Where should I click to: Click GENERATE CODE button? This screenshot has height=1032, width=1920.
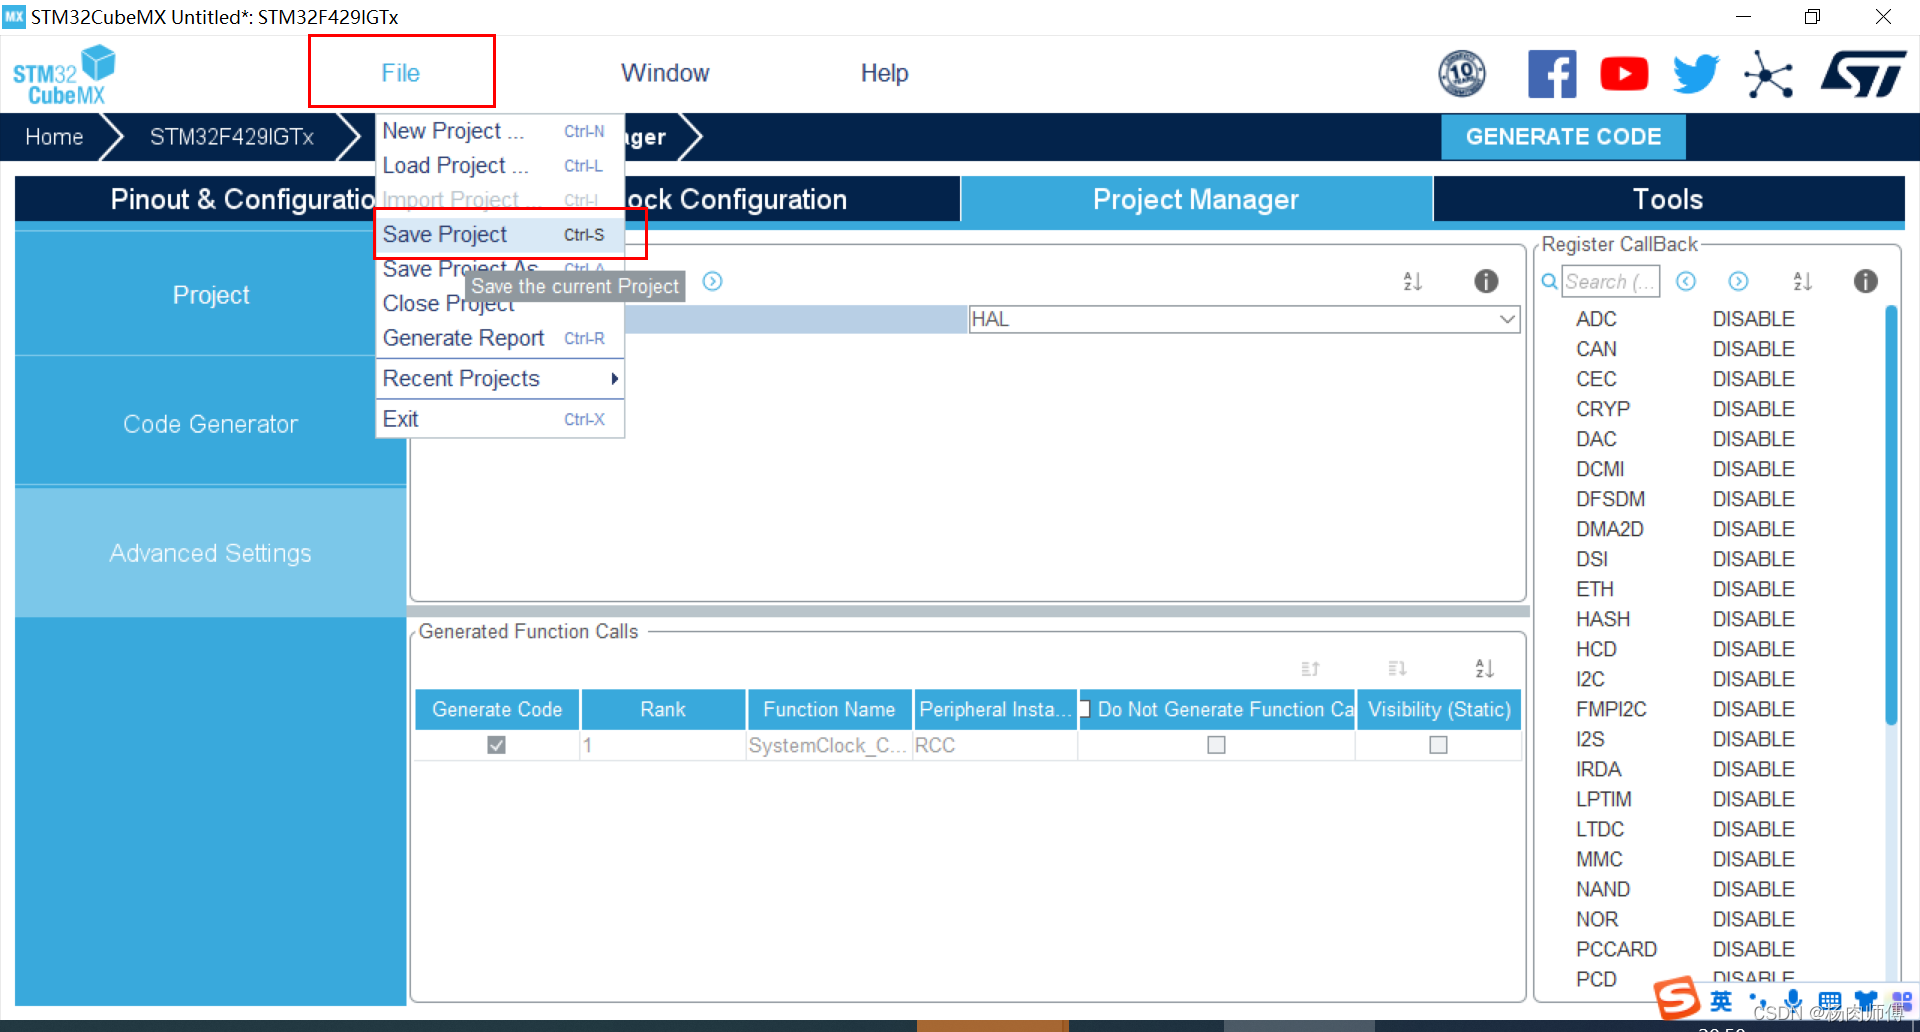tap(1563, 137)
